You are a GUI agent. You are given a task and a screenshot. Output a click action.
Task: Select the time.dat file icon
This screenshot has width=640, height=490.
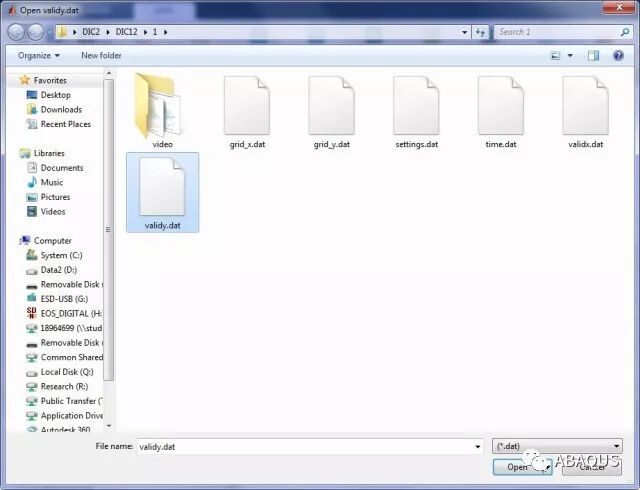(501, 106)
